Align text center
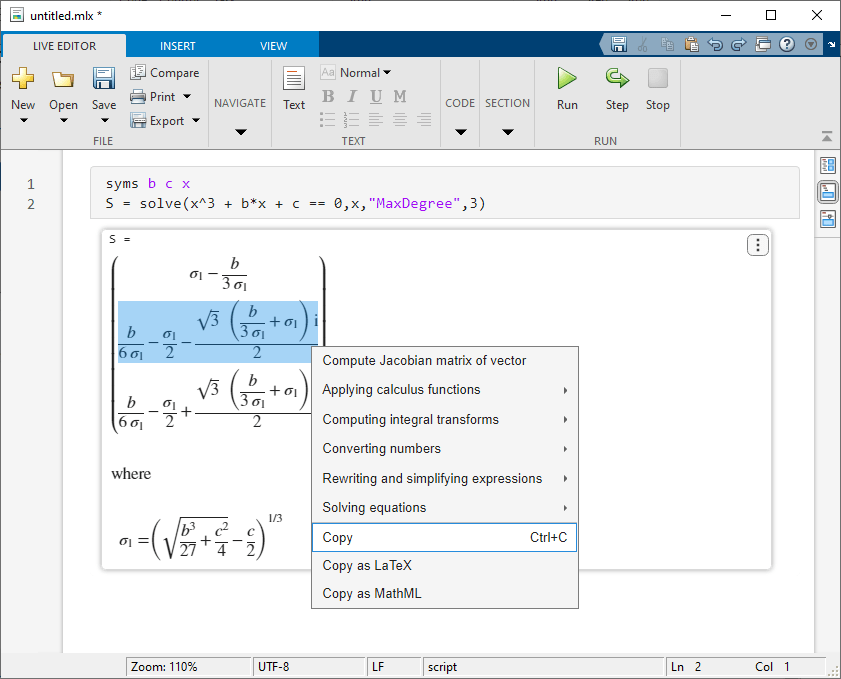The image size is (841, 679). pyautogui.click(x=400, y=120)
